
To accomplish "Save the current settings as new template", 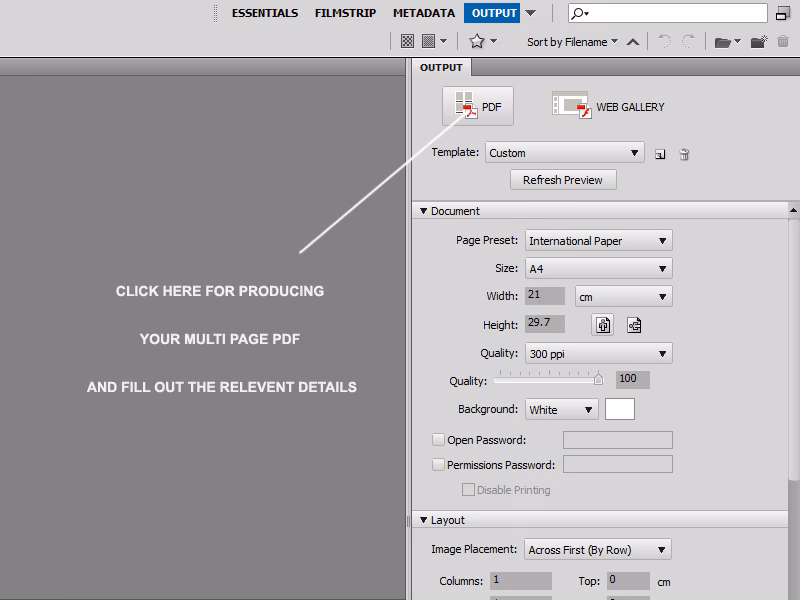I will [660, 153].
